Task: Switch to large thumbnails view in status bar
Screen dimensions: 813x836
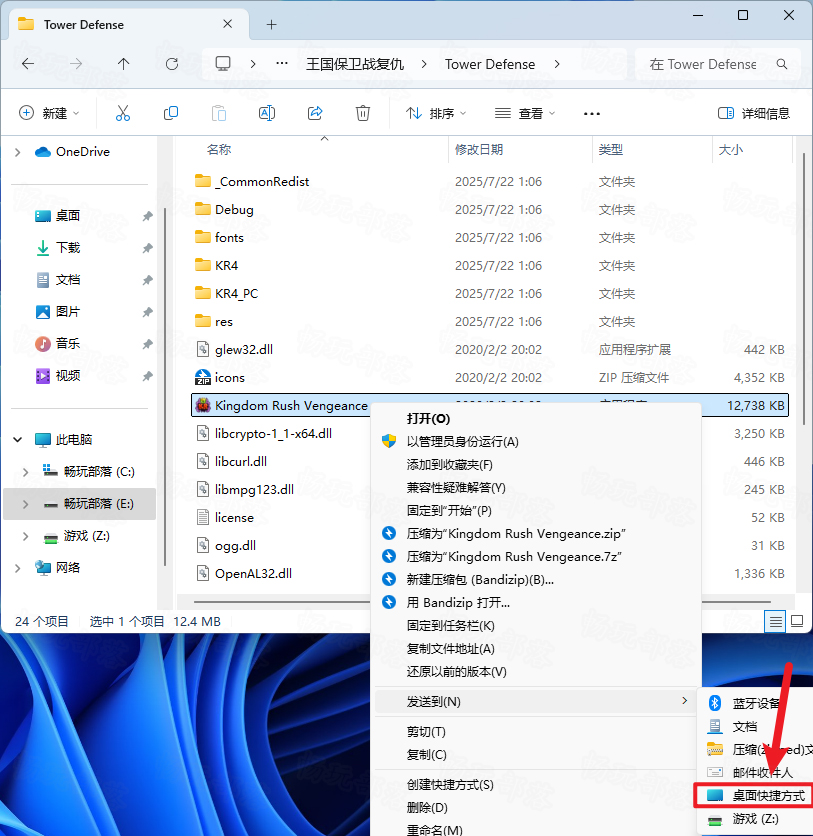Action: click(797, 622)
